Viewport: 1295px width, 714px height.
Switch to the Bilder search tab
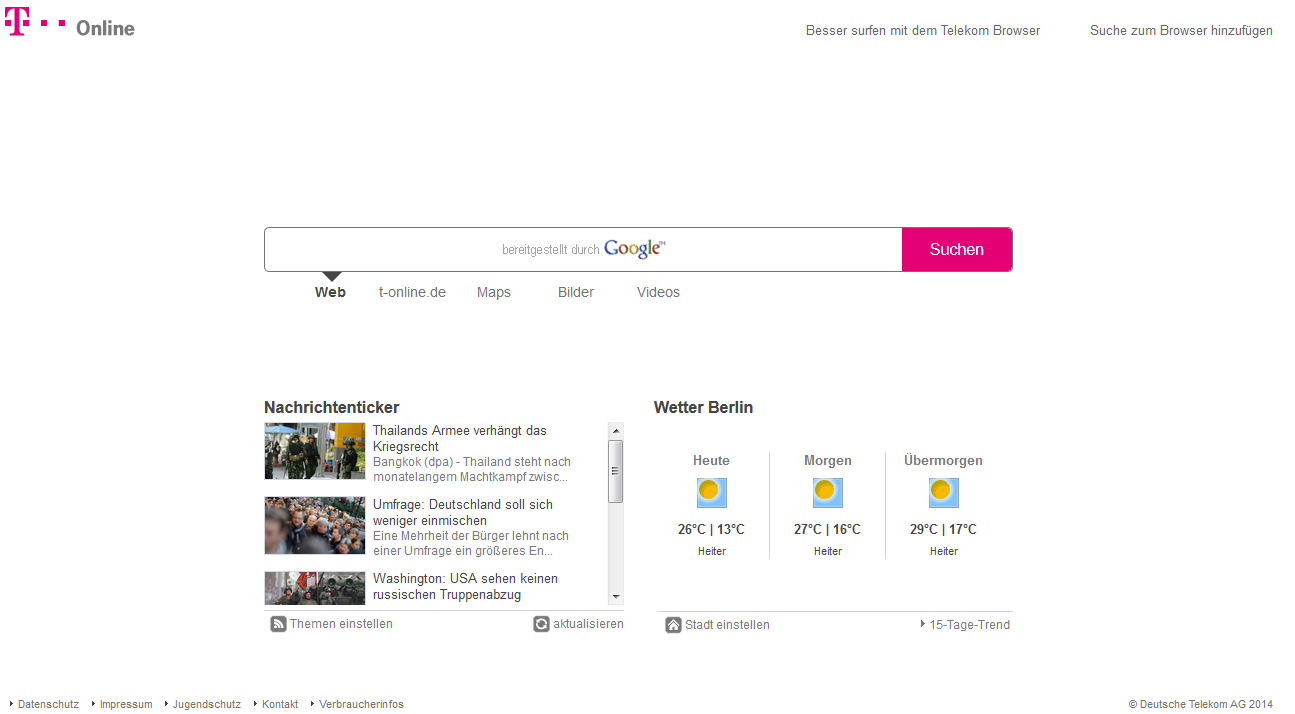coord(576,292)
